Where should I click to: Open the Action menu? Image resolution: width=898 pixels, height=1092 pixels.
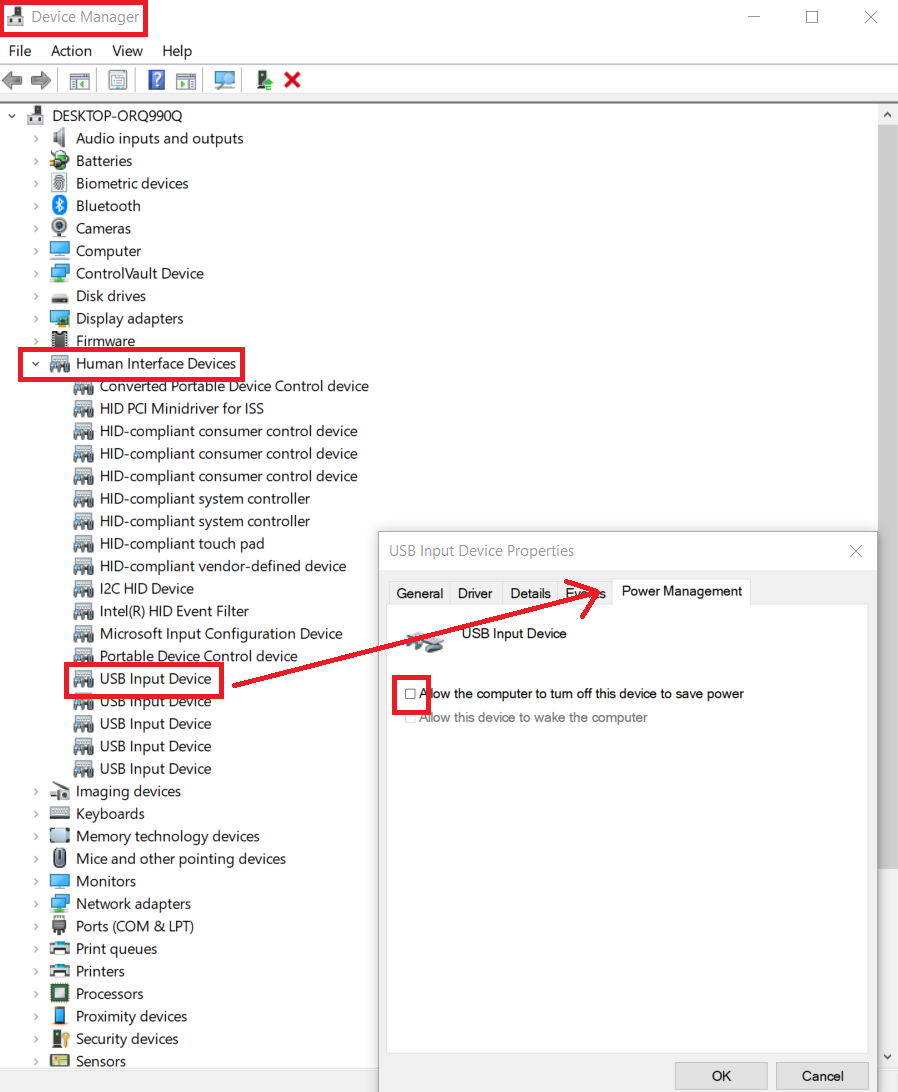71,51
